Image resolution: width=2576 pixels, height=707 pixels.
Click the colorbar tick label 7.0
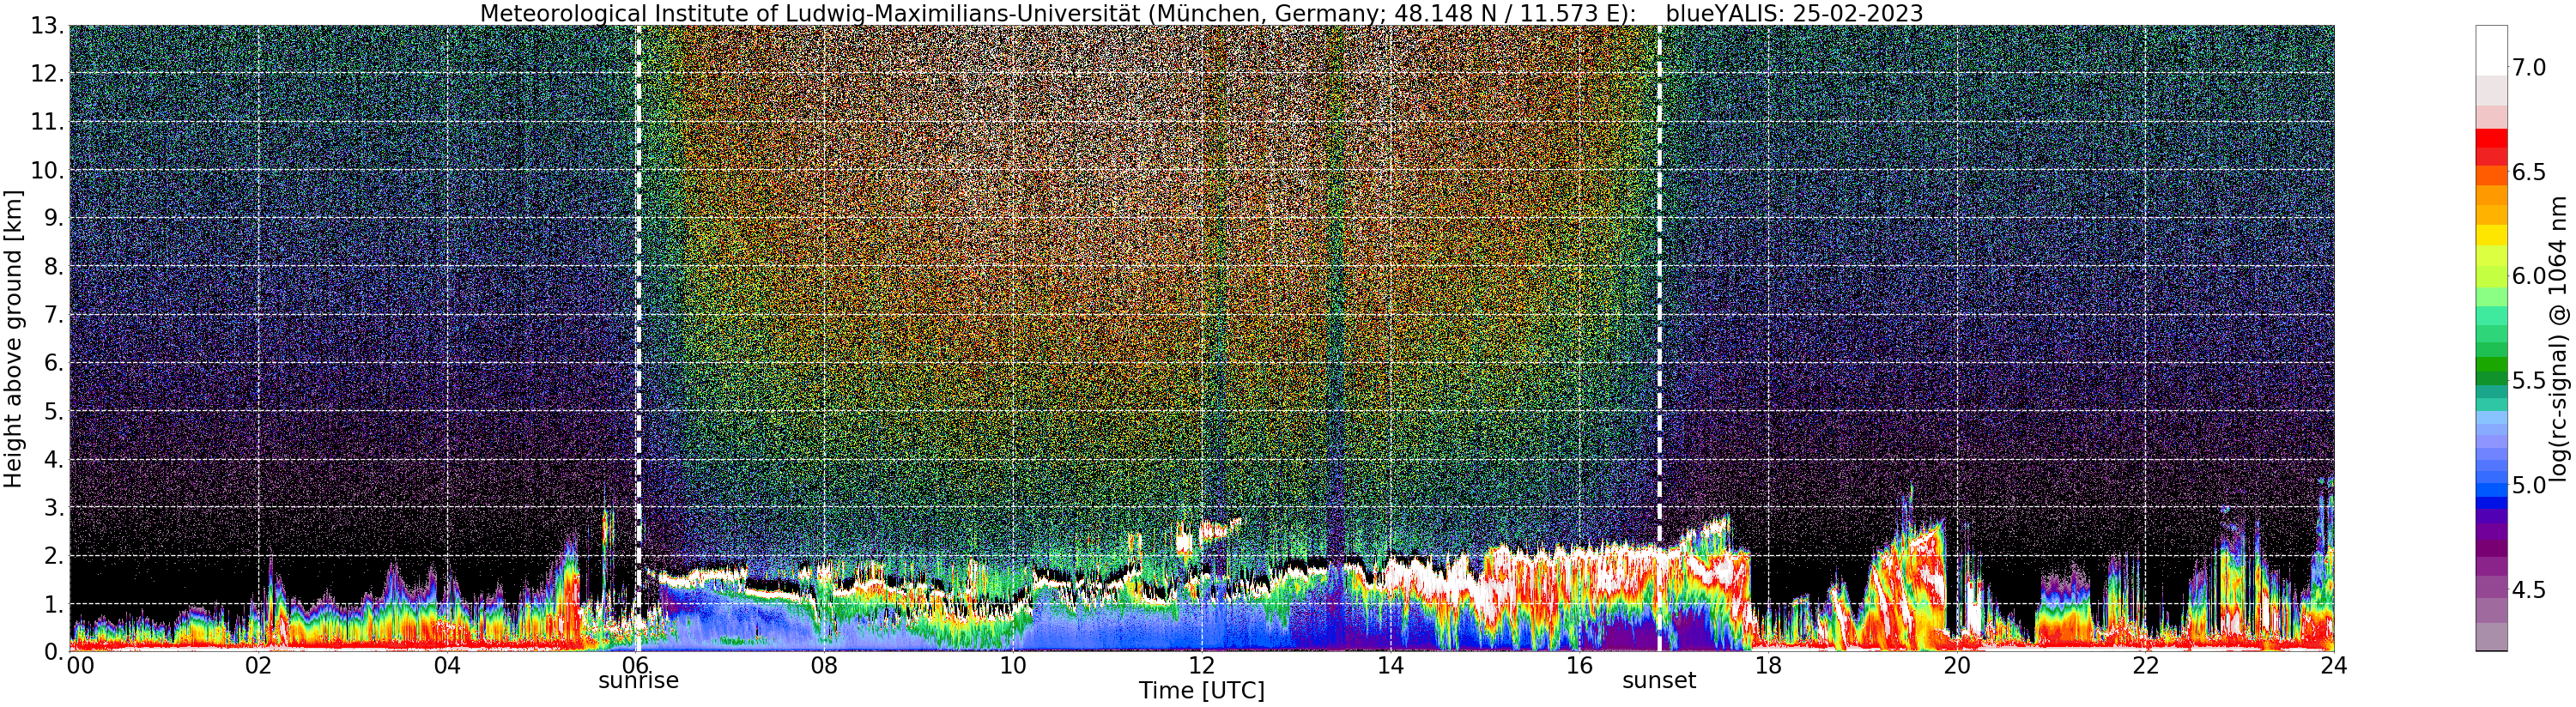click(x=2529, y=68)
